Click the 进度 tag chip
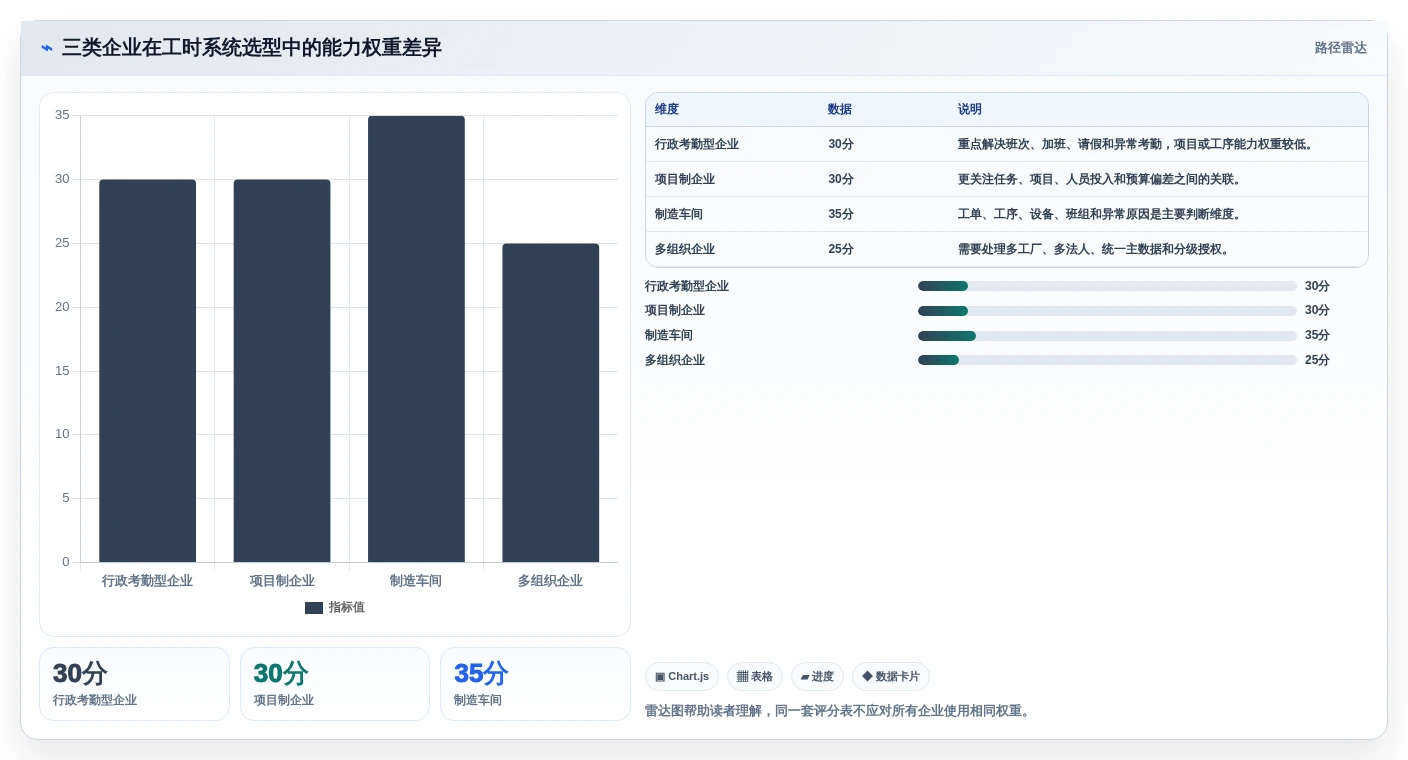This screenshot has height=760, width=1408. click(817, 677)
